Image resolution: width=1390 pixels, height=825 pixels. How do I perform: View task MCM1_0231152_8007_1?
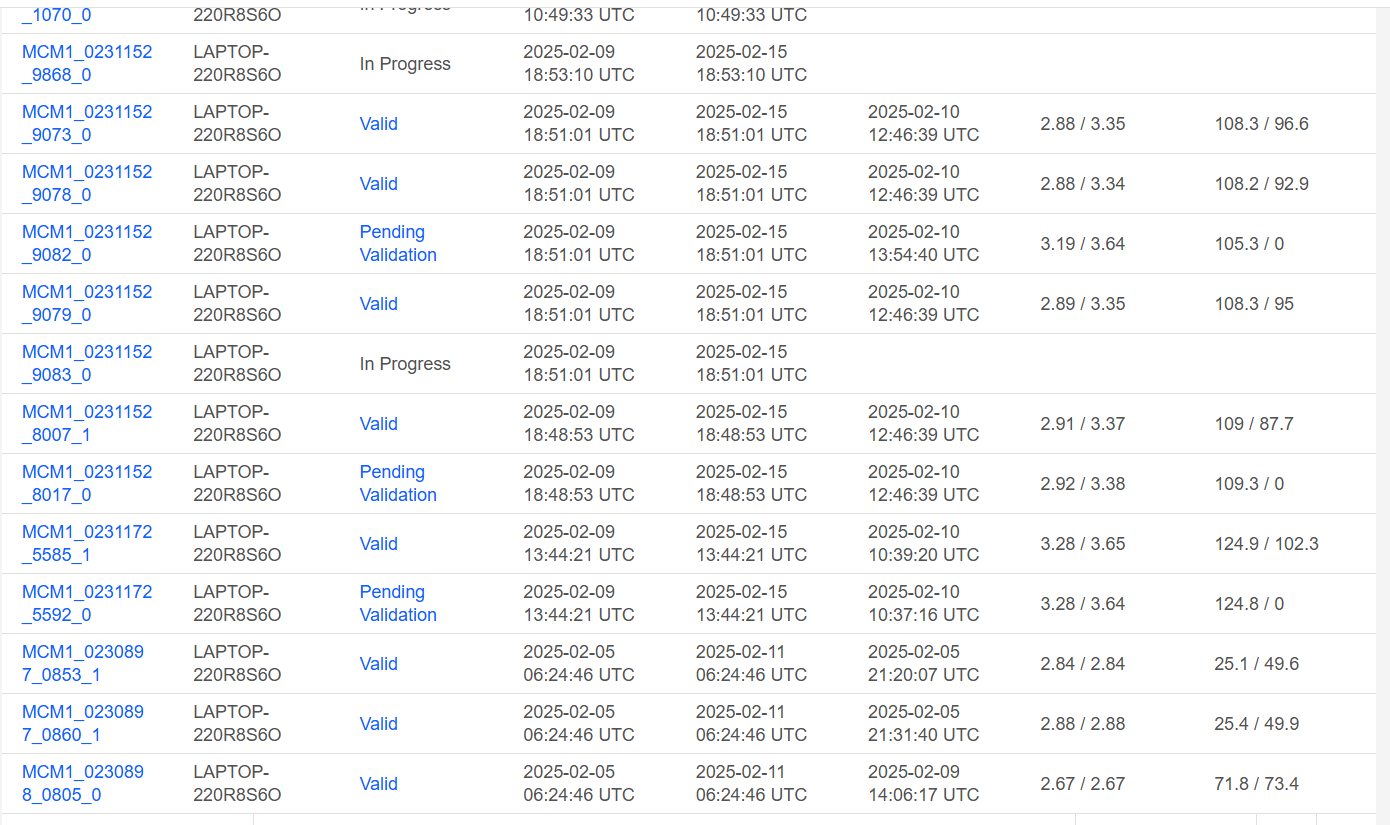[87, 423]
